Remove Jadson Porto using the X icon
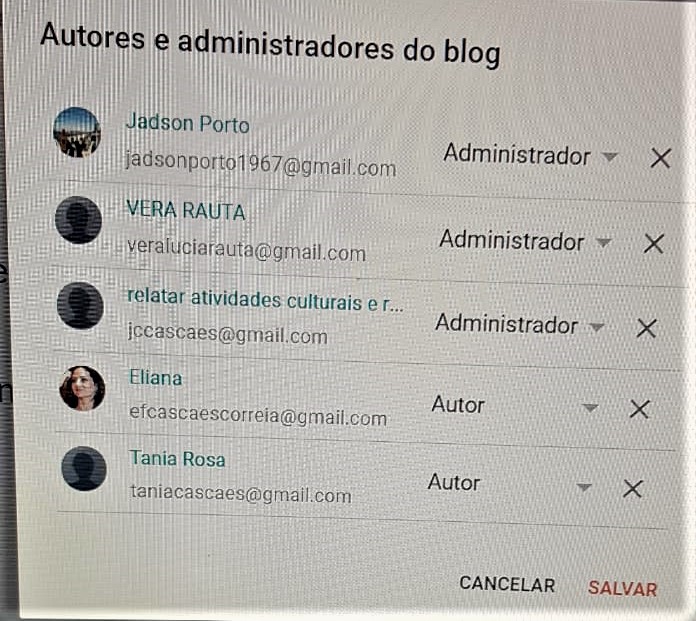The width and height of the screenshot is (696, 621). click(660, 158)
